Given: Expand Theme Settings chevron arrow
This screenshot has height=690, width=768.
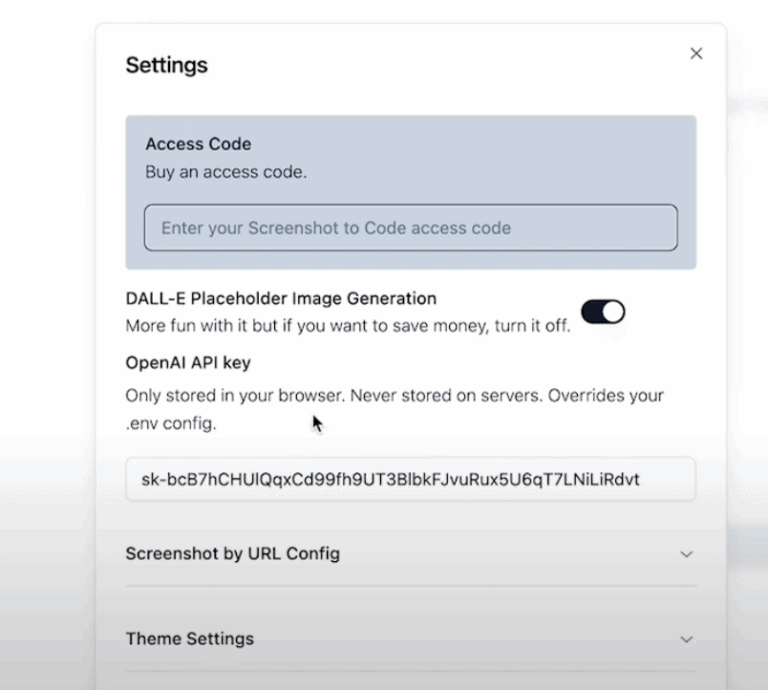Looking at the screenshot, I should [686, 639].
